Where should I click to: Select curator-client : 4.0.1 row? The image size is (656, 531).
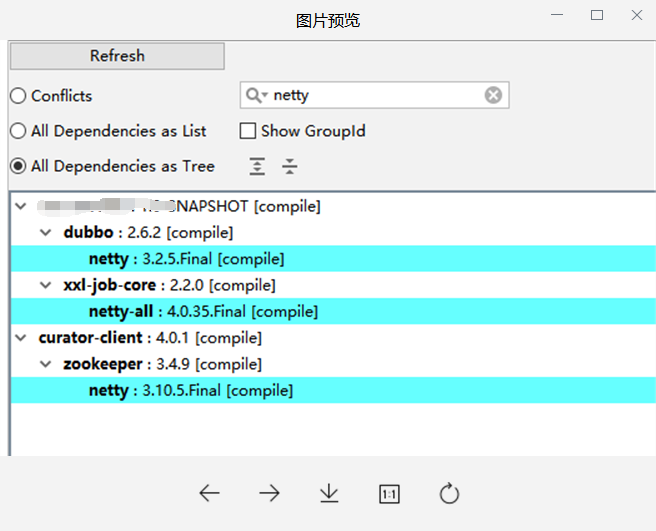point(333,338)
